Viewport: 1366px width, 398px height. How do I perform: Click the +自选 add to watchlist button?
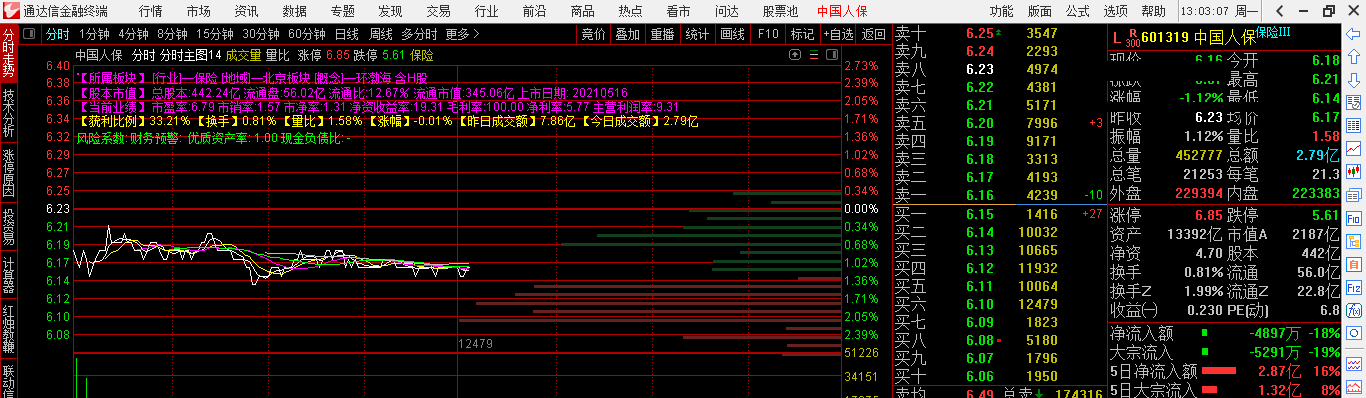(x=837, y=34)
